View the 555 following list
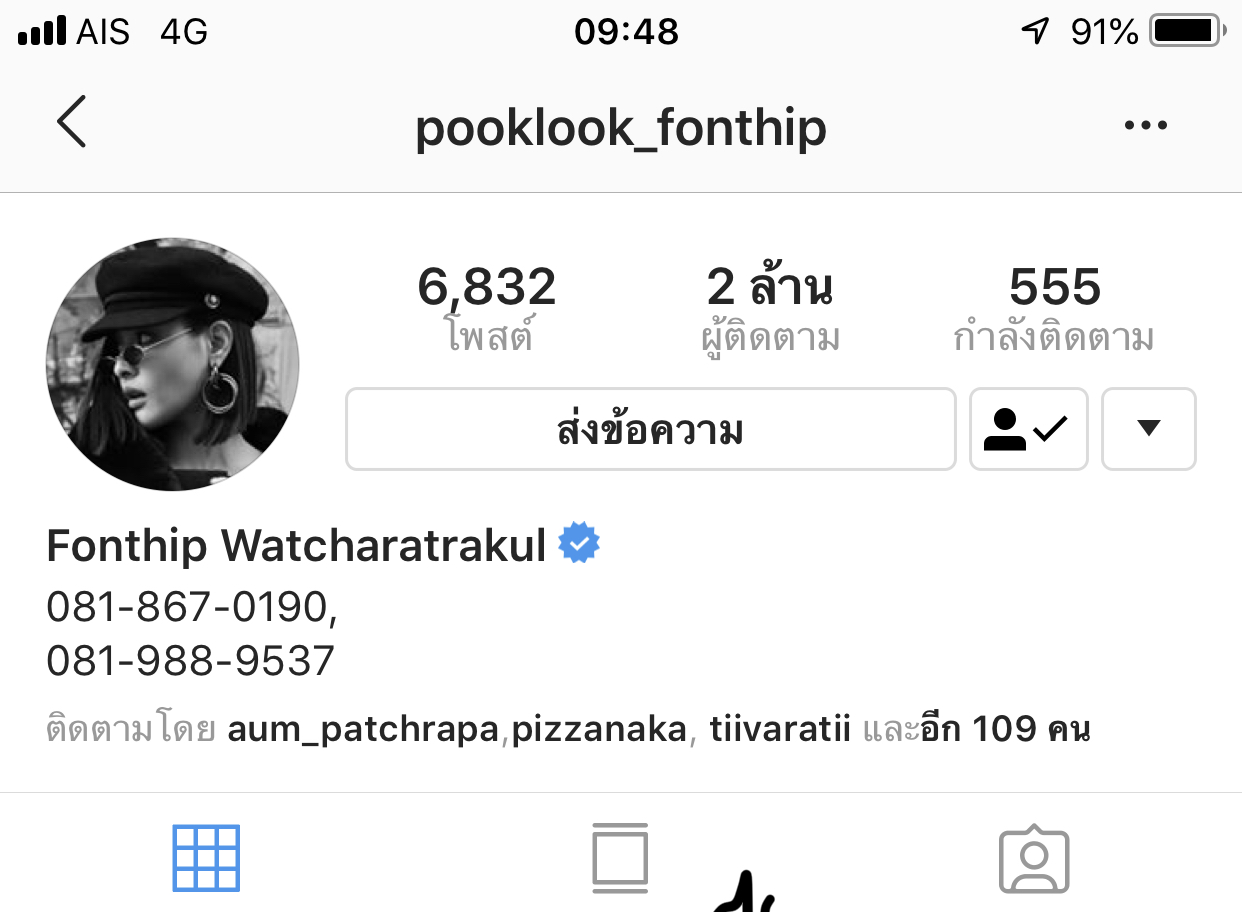The width and height of the screenshot is (1242, 912). tap(1054, 309)
